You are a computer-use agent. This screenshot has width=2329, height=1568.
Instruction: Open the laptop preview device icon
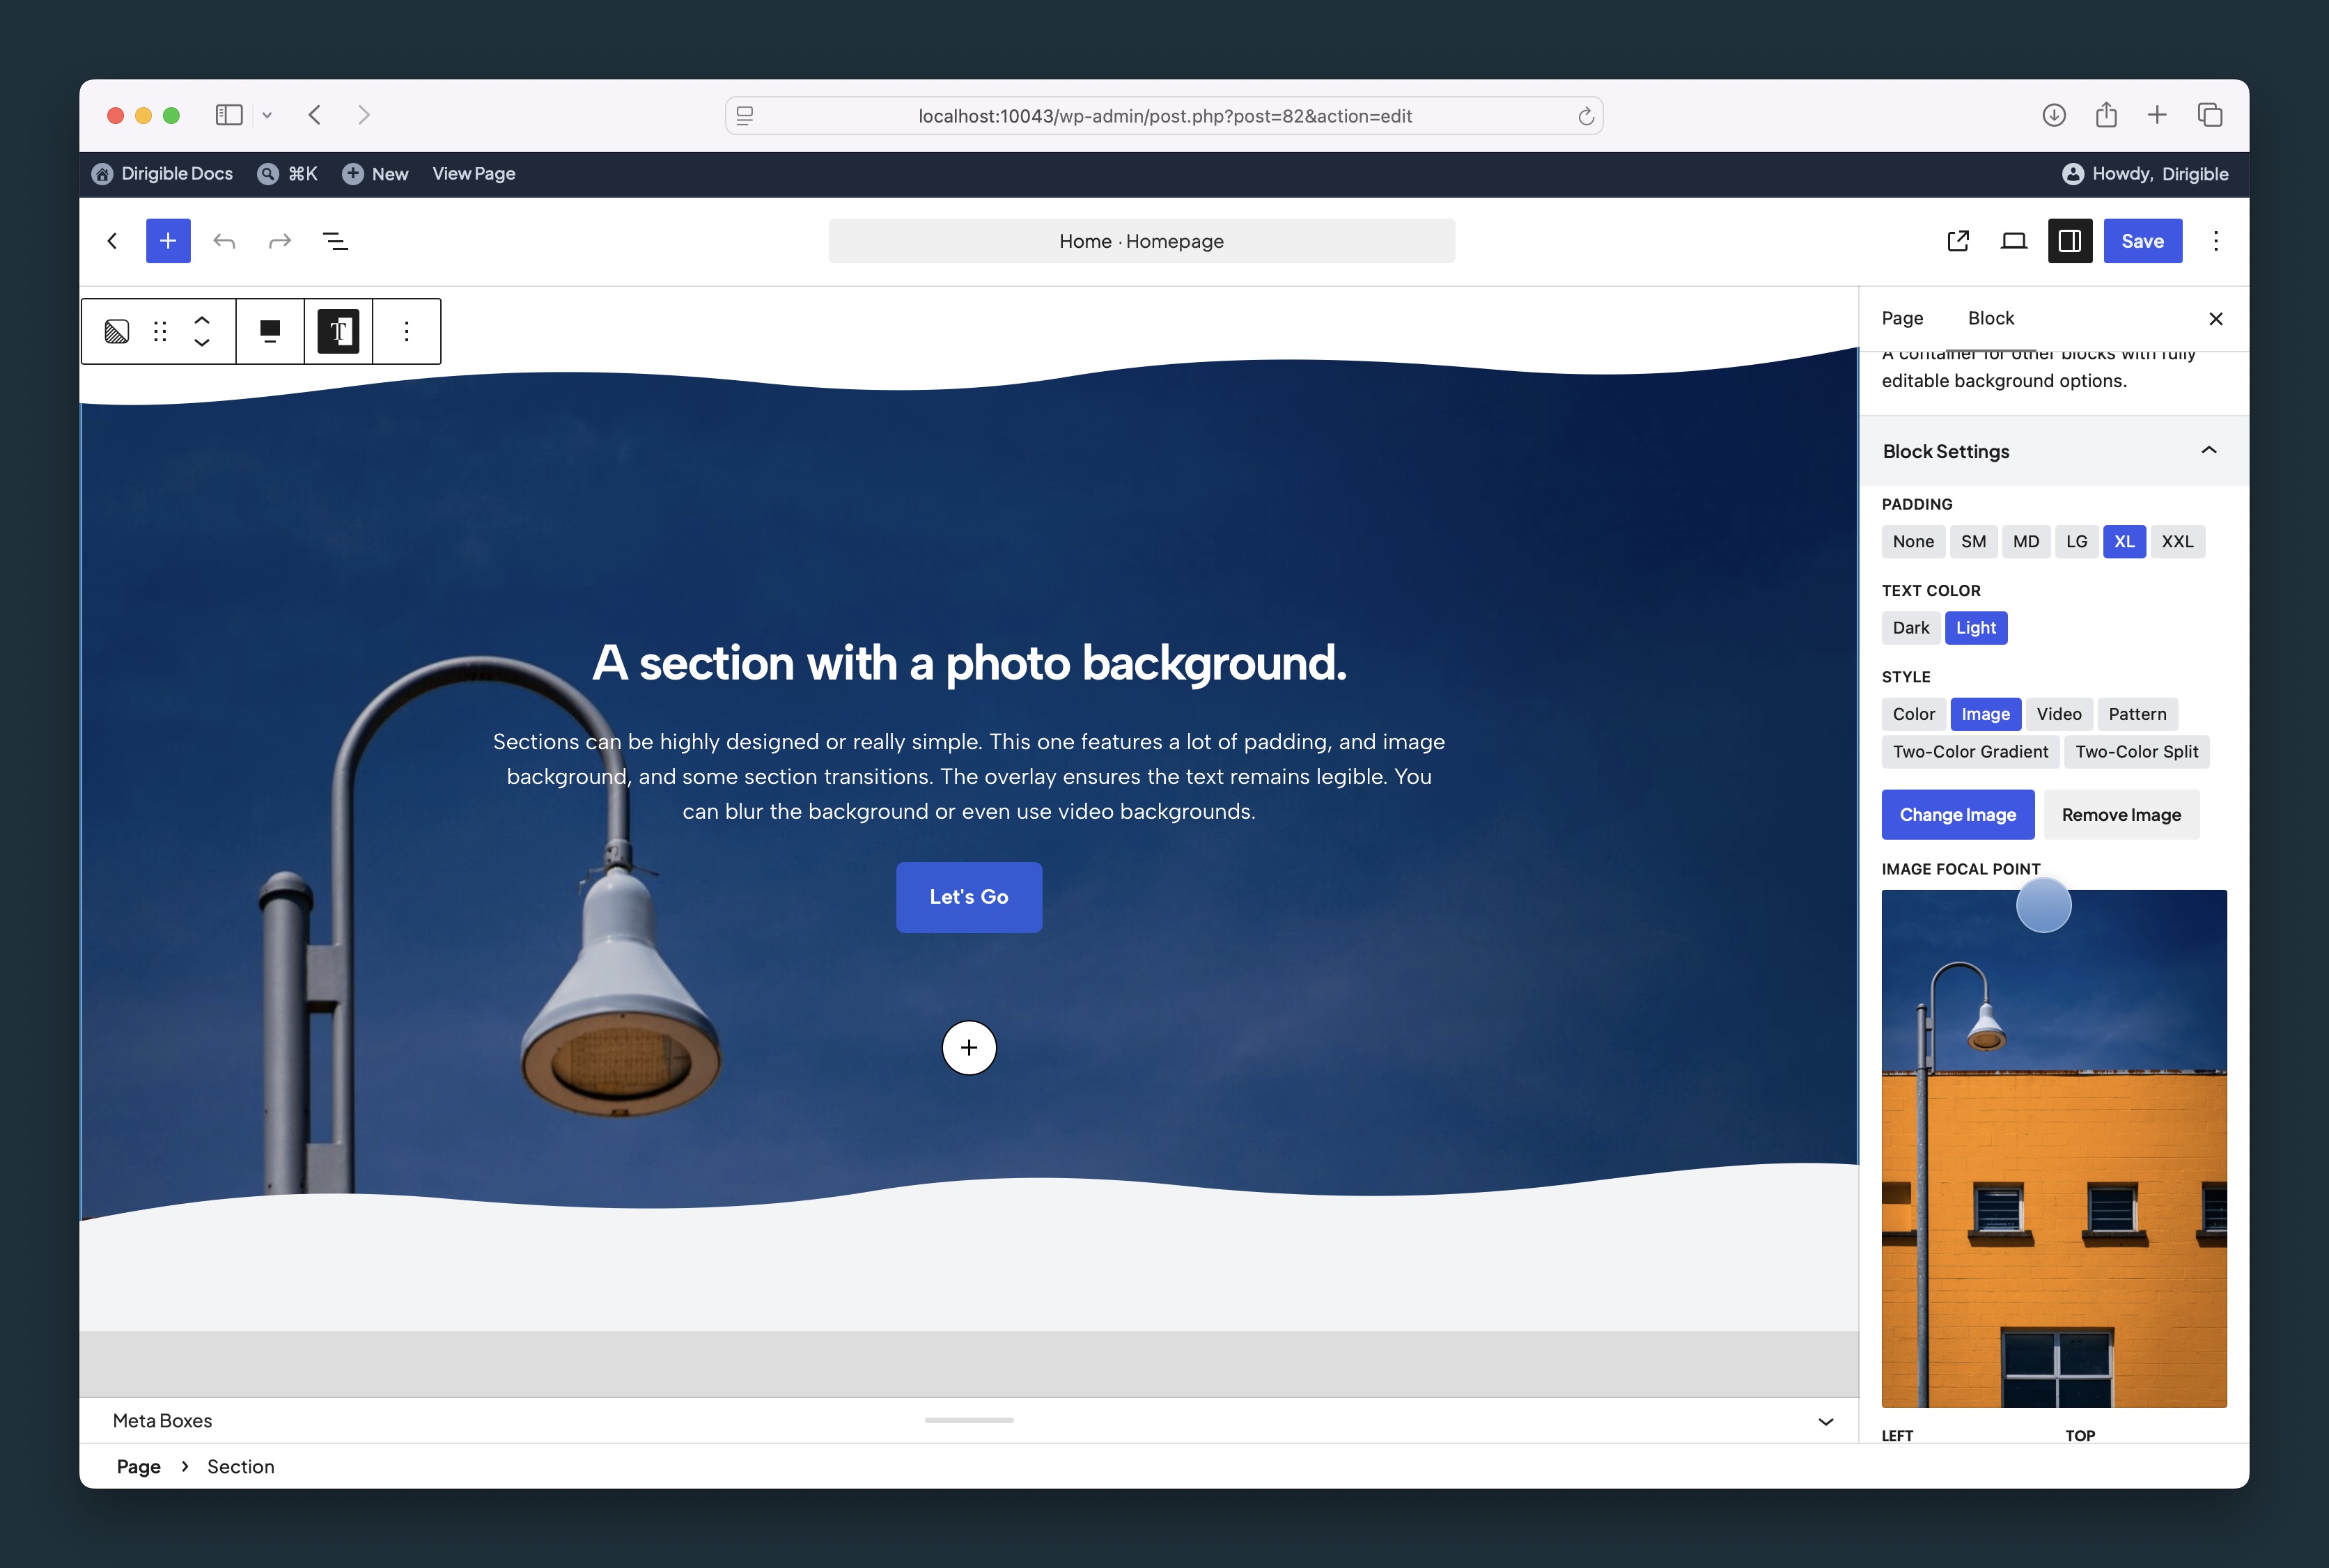2014,241
